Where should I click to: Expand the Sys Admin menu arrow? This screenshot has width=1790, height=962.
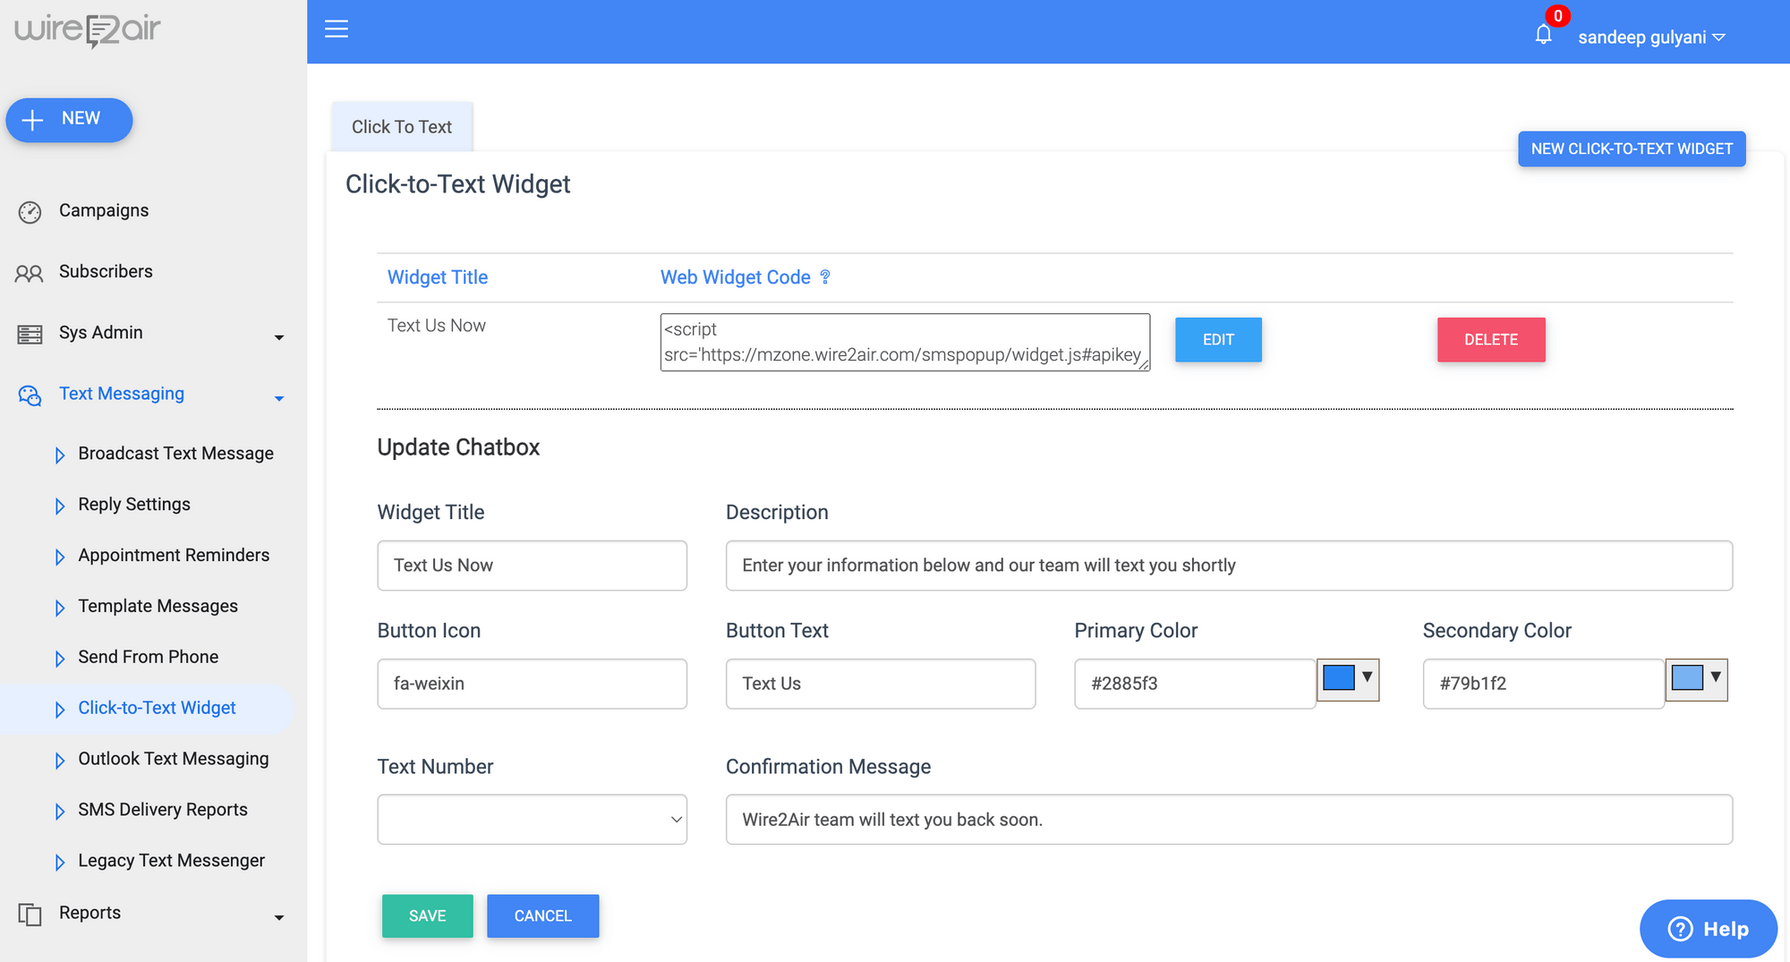coord(279,337)
